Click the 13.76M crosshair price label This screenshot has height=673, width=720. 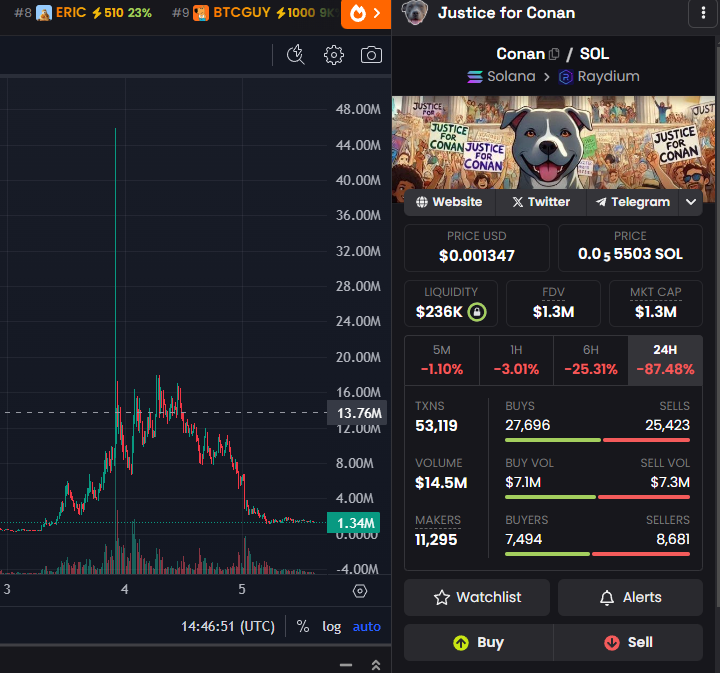tap(357, 413)
